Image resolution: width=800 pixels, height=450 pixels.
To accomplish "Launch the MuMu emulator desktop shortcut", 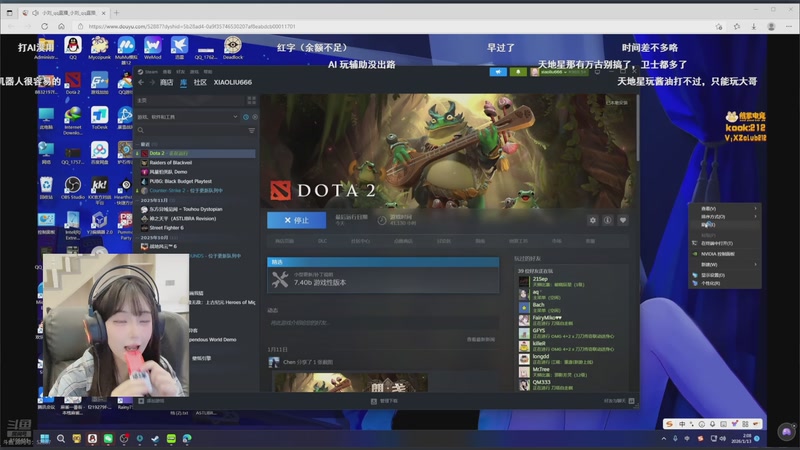I will tap(126, 49).
